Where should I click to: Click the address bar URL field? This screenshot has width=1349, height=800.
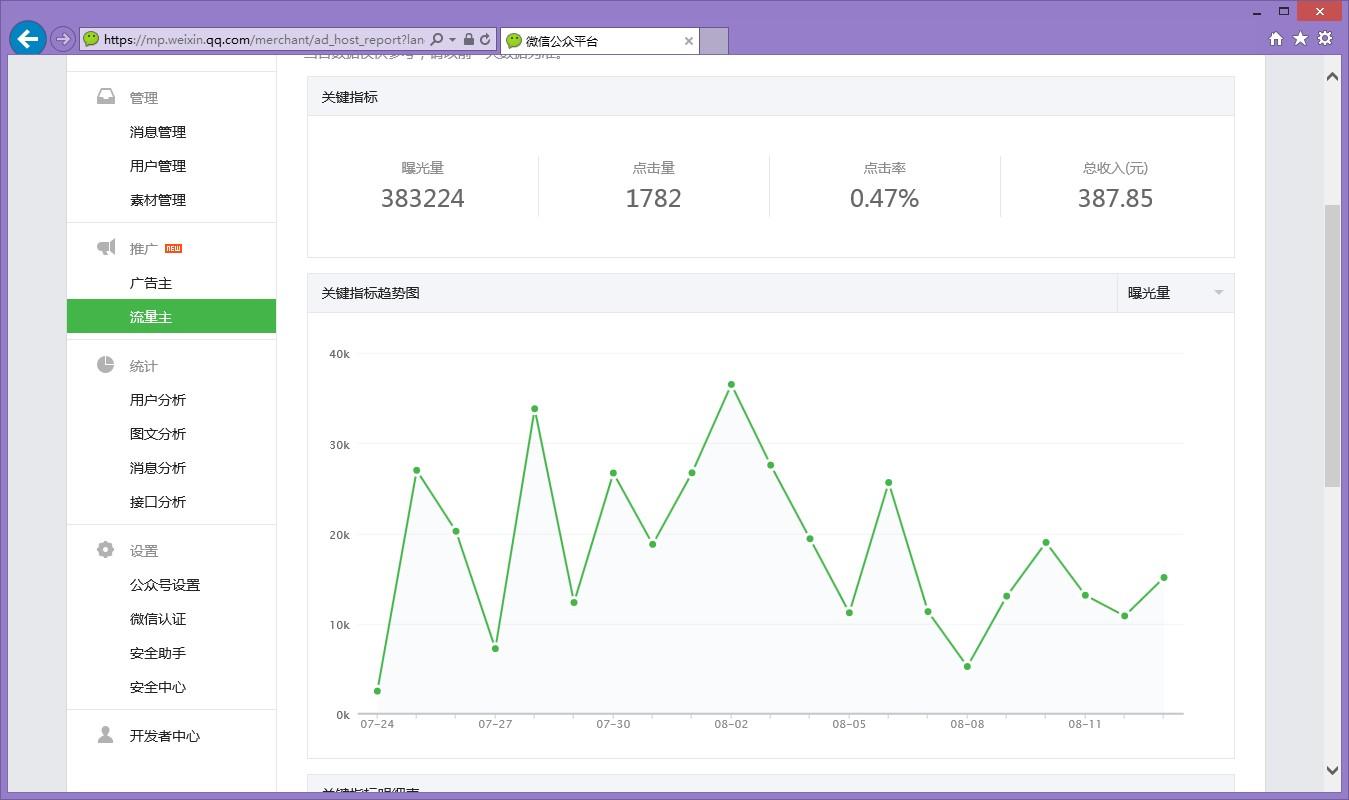[x=263, y=40]
